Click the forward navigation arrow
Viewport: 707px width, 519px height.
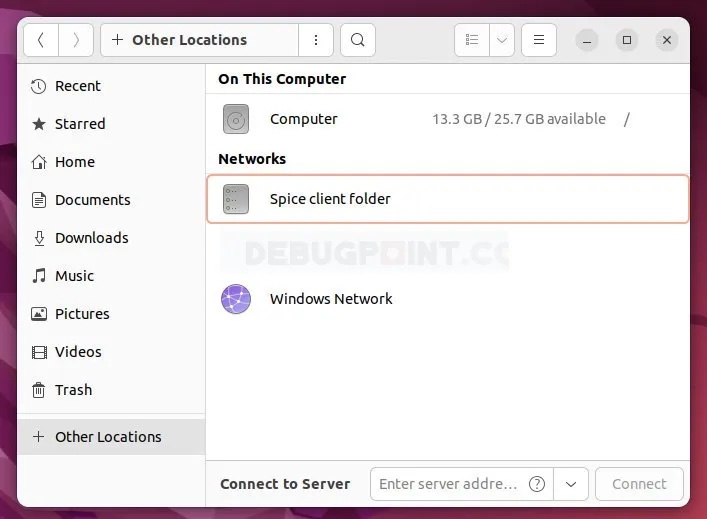[x=76, y=40]
